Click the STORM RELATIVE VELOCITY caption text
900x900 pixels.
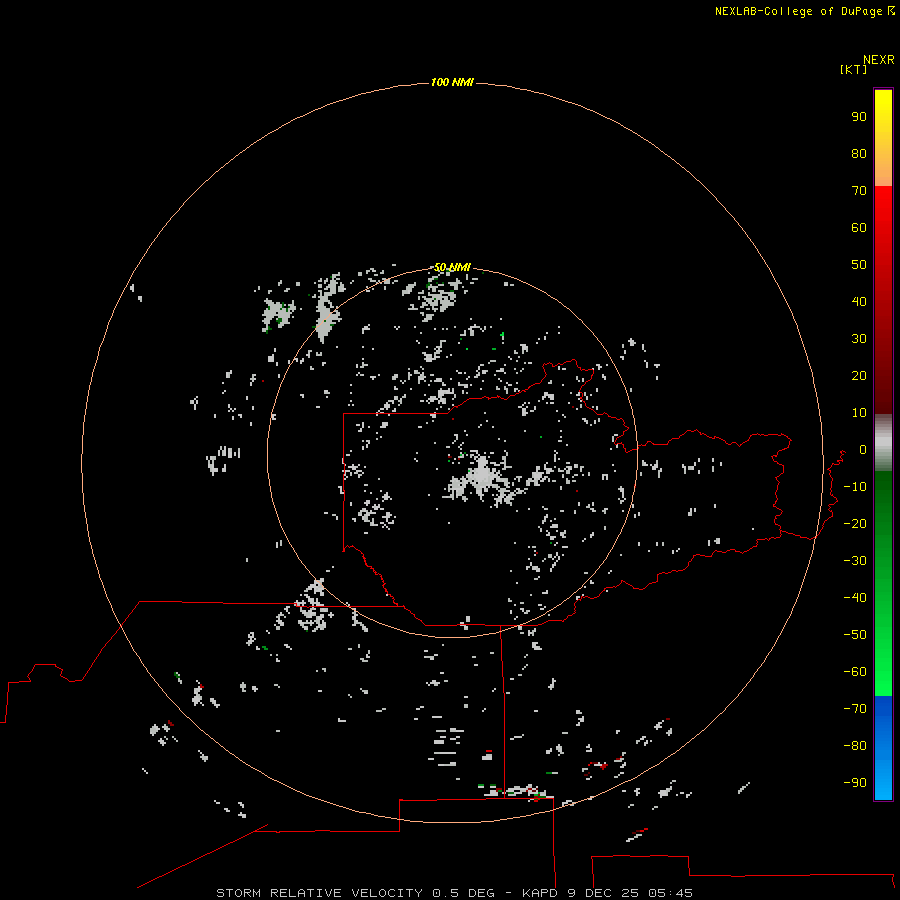[x=319, y=893]
